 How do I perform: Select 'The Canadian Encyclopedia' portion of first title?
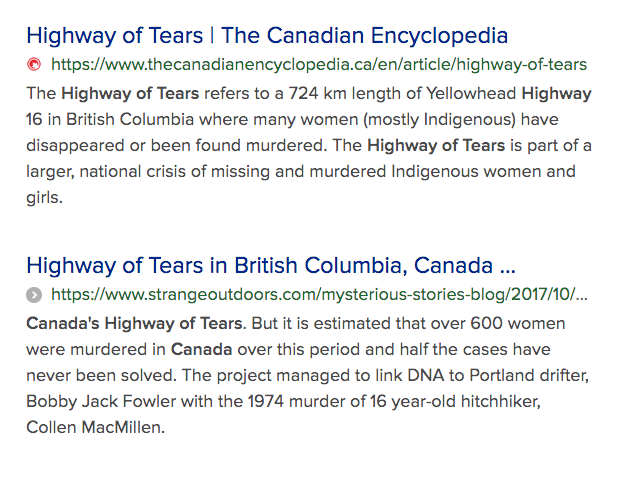coord(365,36)
